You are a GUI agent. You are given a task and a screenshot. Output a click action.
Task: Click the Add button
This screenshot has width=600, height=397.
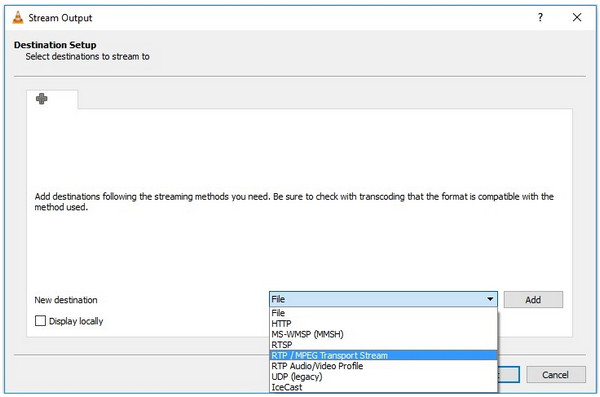click(533, 299)
